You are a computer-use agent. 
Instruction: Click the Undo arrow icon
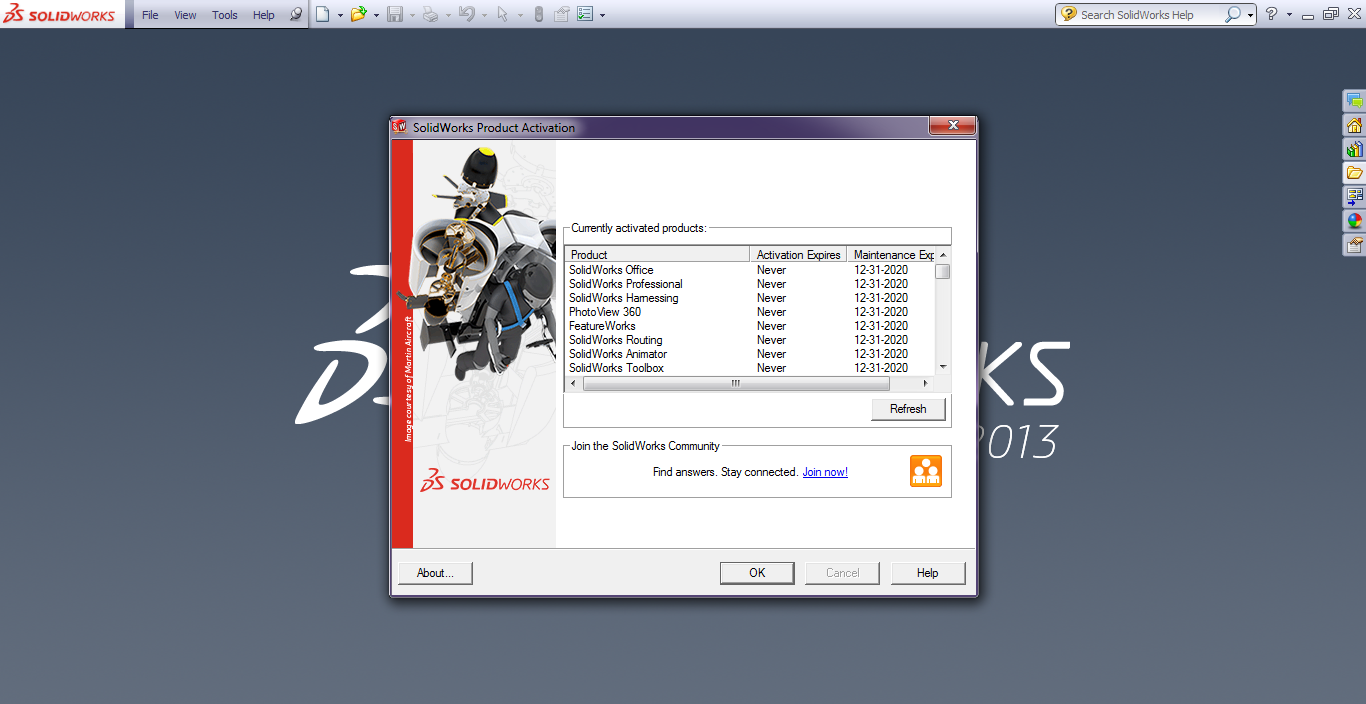point(466,14)
